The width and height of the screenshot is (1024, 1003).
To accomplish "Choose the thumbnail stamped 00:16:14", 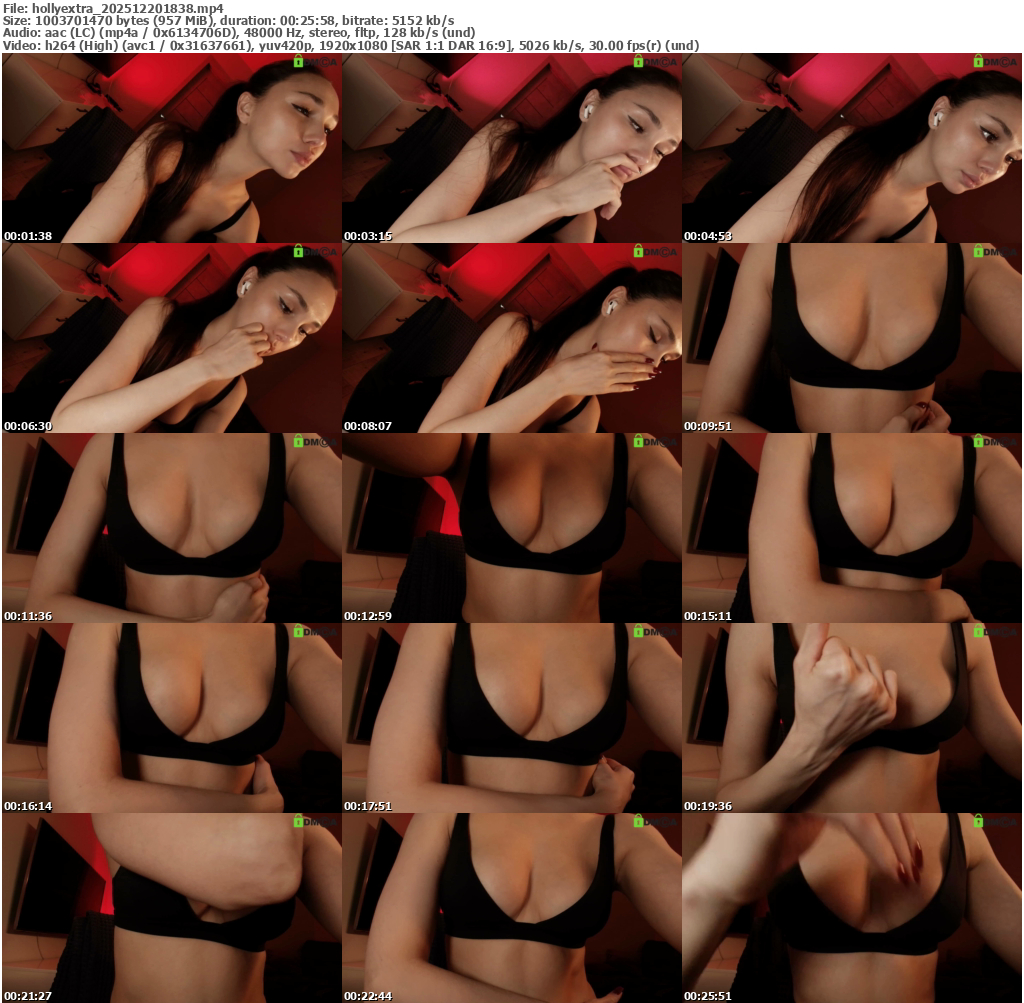I will 172,718.
